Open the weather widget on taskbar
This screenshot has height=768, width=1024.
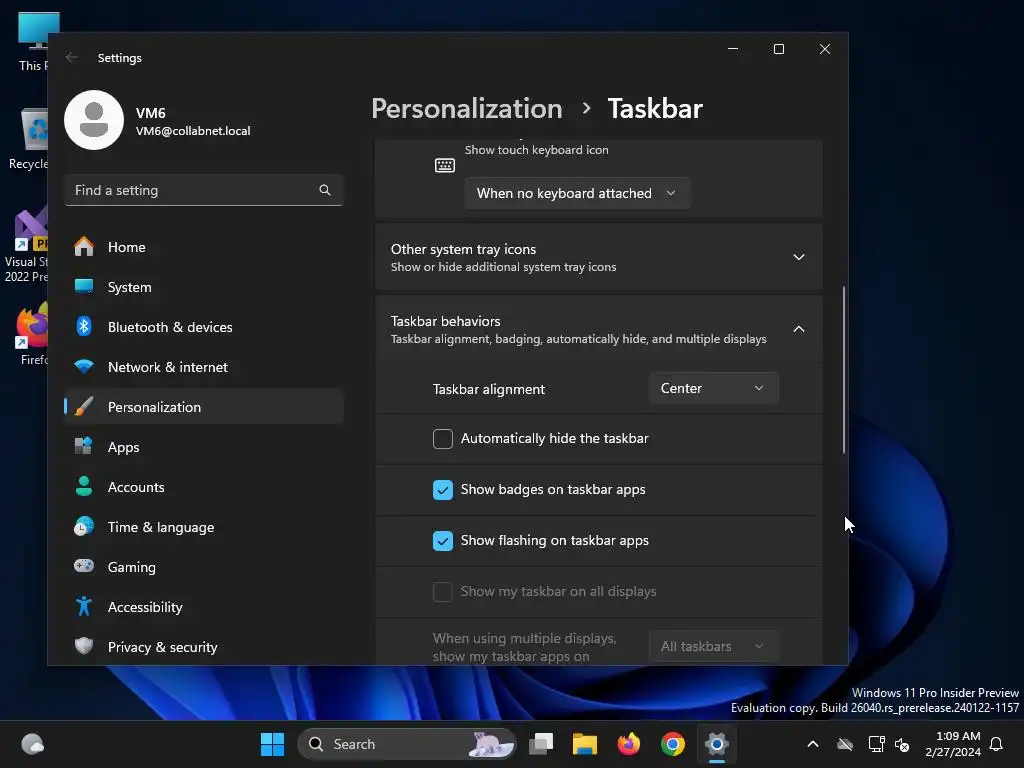tap(33, 744)
